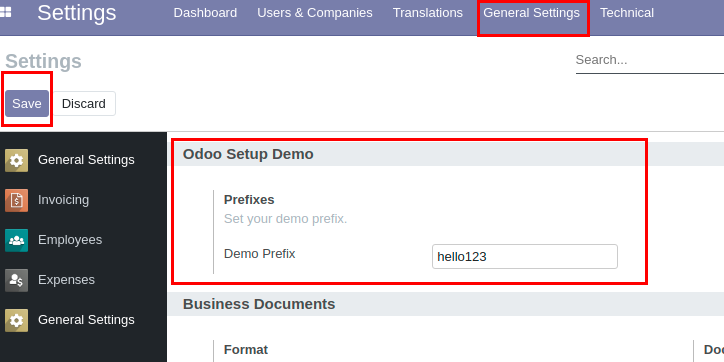The image size is (724, 362).
Task: Click the gray Expenses icon
Action: click(x=17, y=280)
